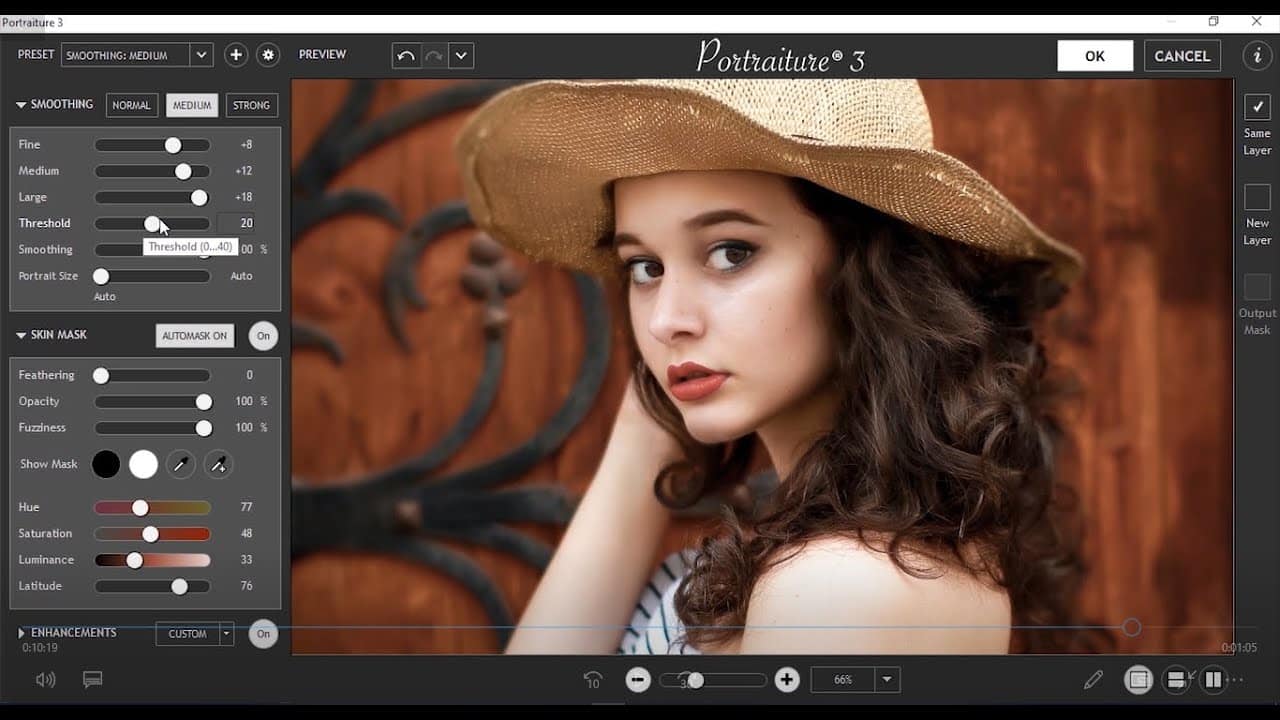This screenshot has height=720, width=1280.
Task: Toggle the Automask On button
Action: pyautogui.click(x=195, y=336)
